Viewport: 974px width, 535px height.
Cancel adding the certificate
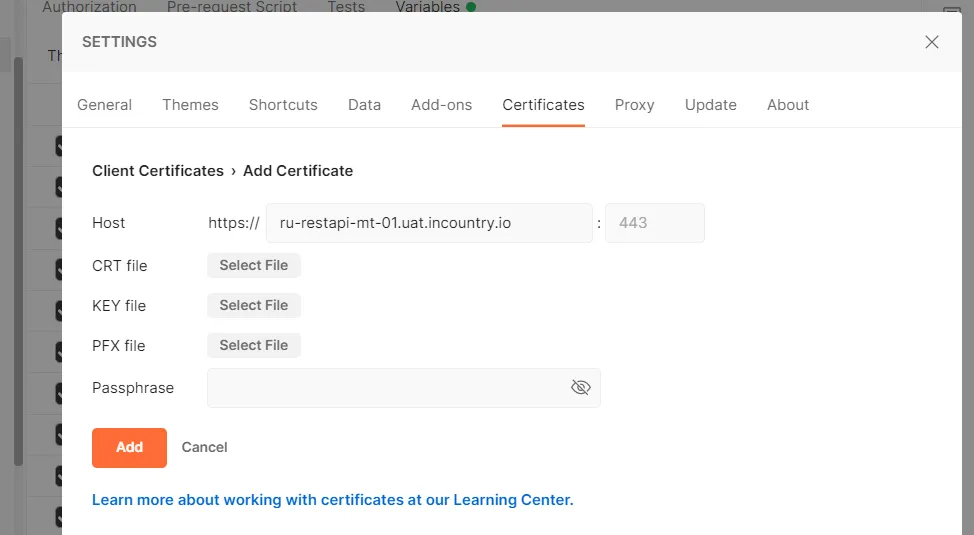tap(204, 447)
